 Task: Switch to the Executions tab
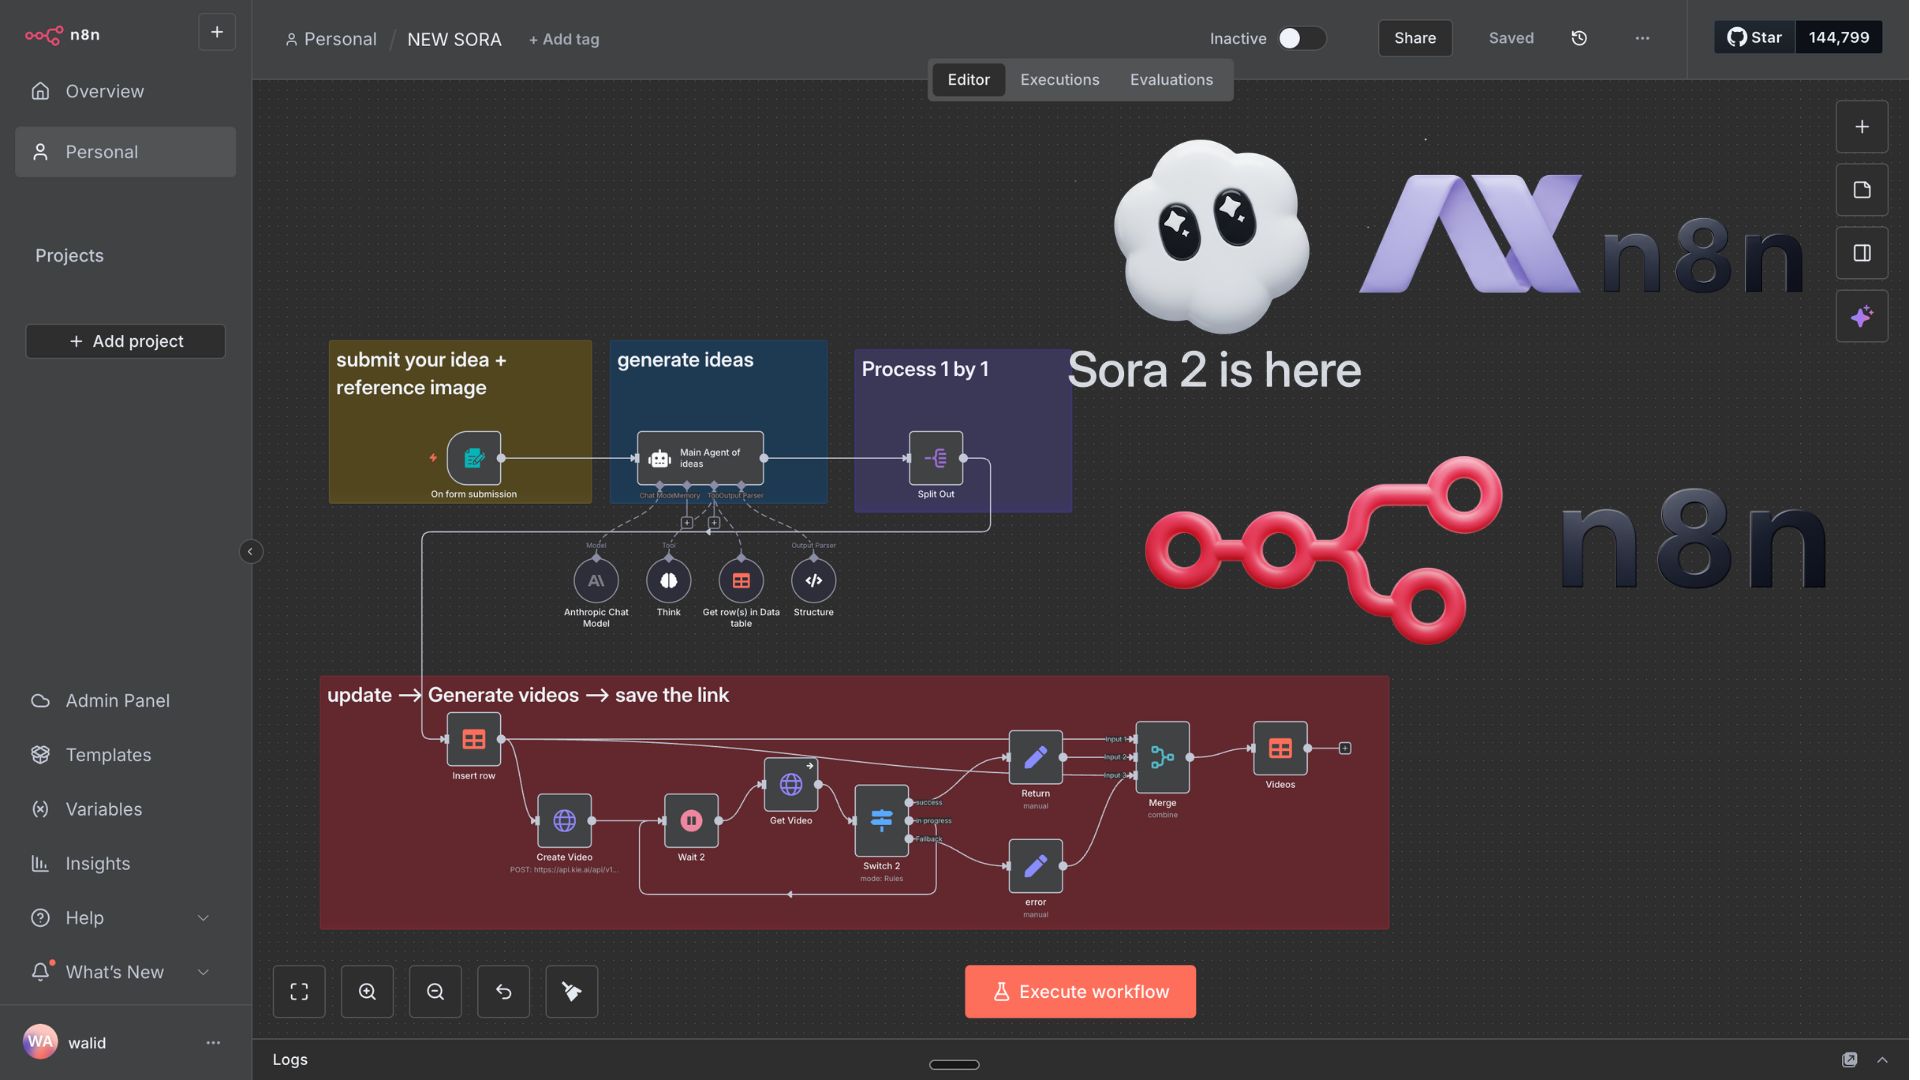click(1060, 80)
